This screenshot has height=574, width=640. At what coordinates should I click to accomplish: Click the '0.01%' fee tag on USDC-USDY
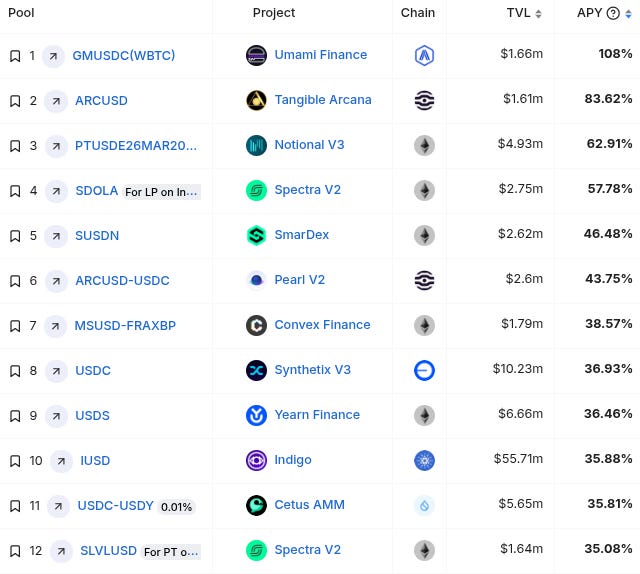[x=176, y=507]
